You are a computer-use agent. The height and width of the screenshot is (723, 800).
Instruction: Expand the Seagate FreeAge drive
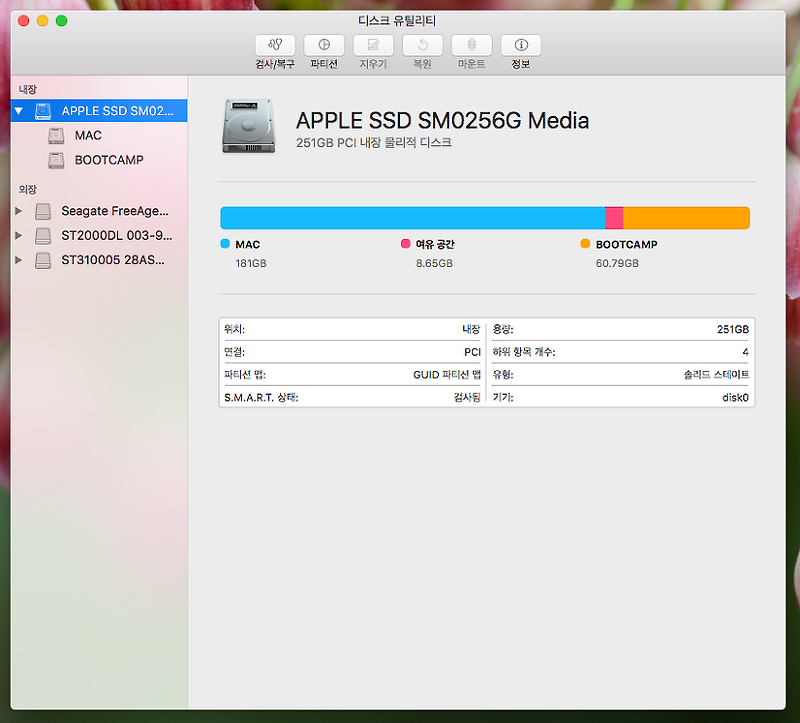(18, 211)
